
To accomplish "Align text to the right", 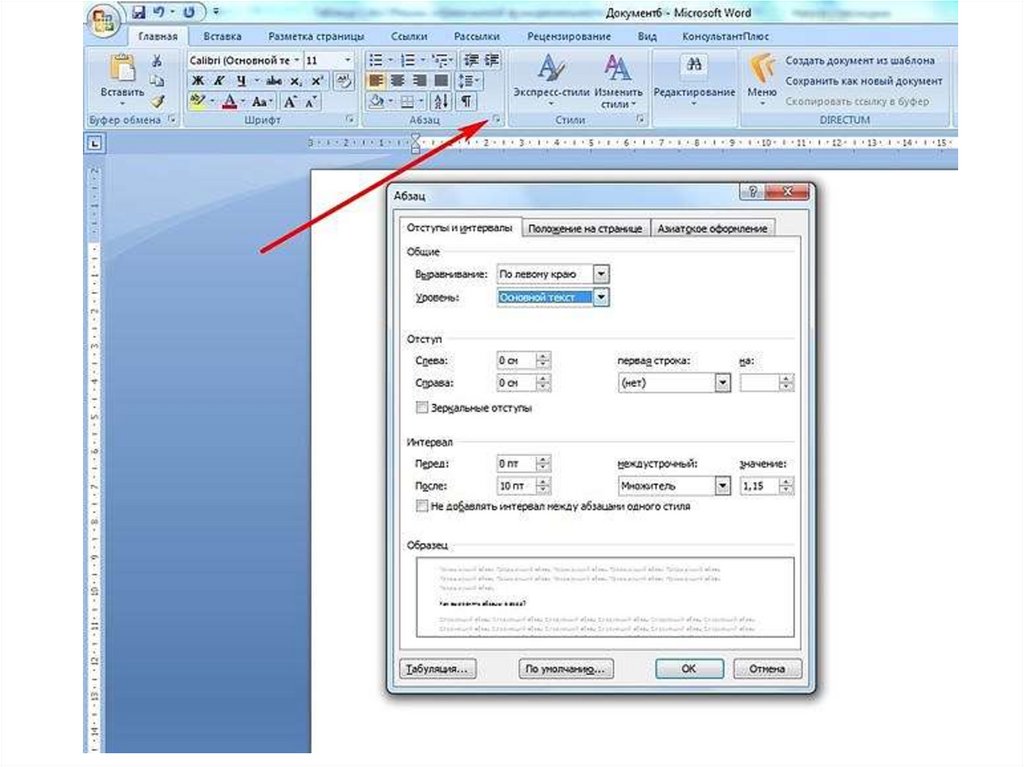I will click(x=419, y=80).
